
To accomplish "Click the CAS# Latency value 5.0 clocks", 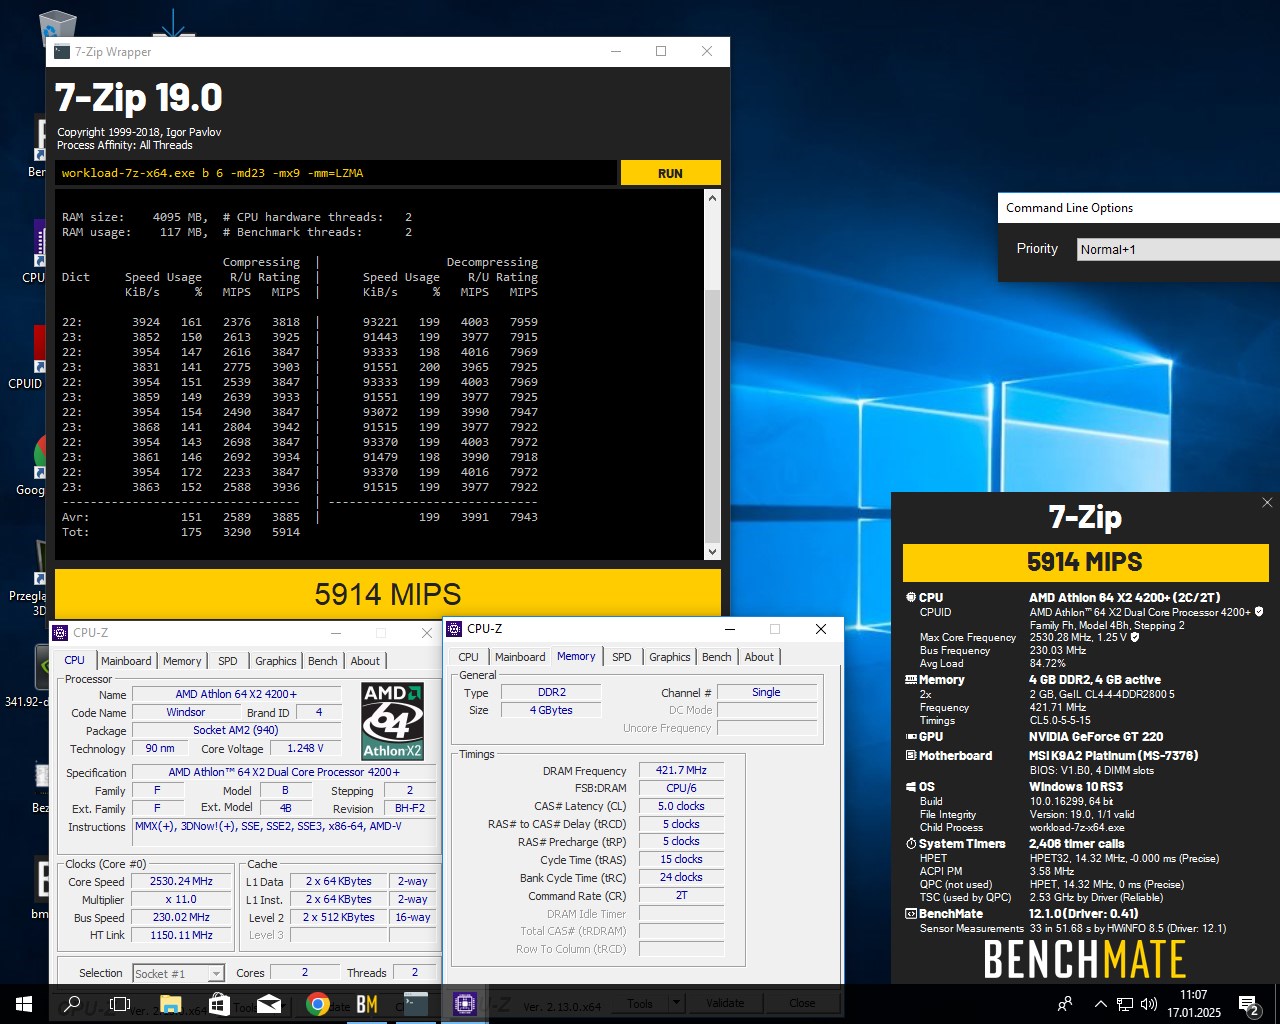I will pos(681,806).
